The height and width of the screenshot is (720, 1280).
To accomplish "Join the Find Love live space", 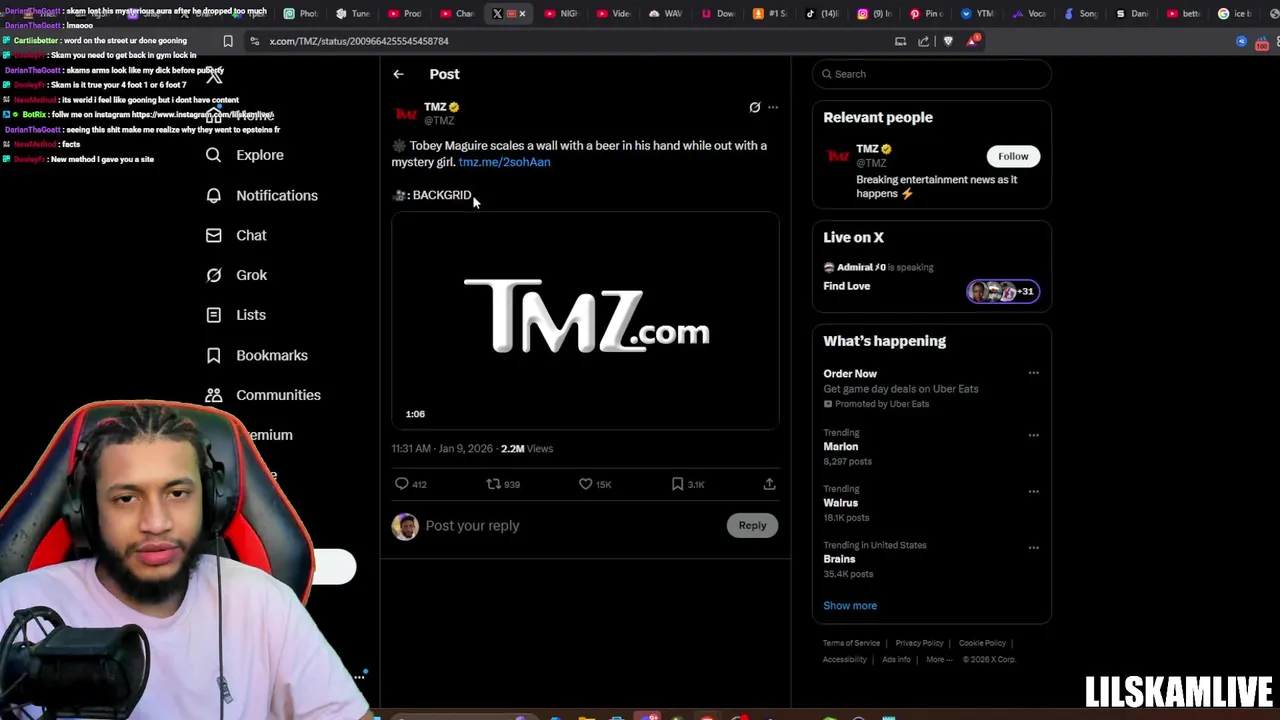I will [847, 286].
